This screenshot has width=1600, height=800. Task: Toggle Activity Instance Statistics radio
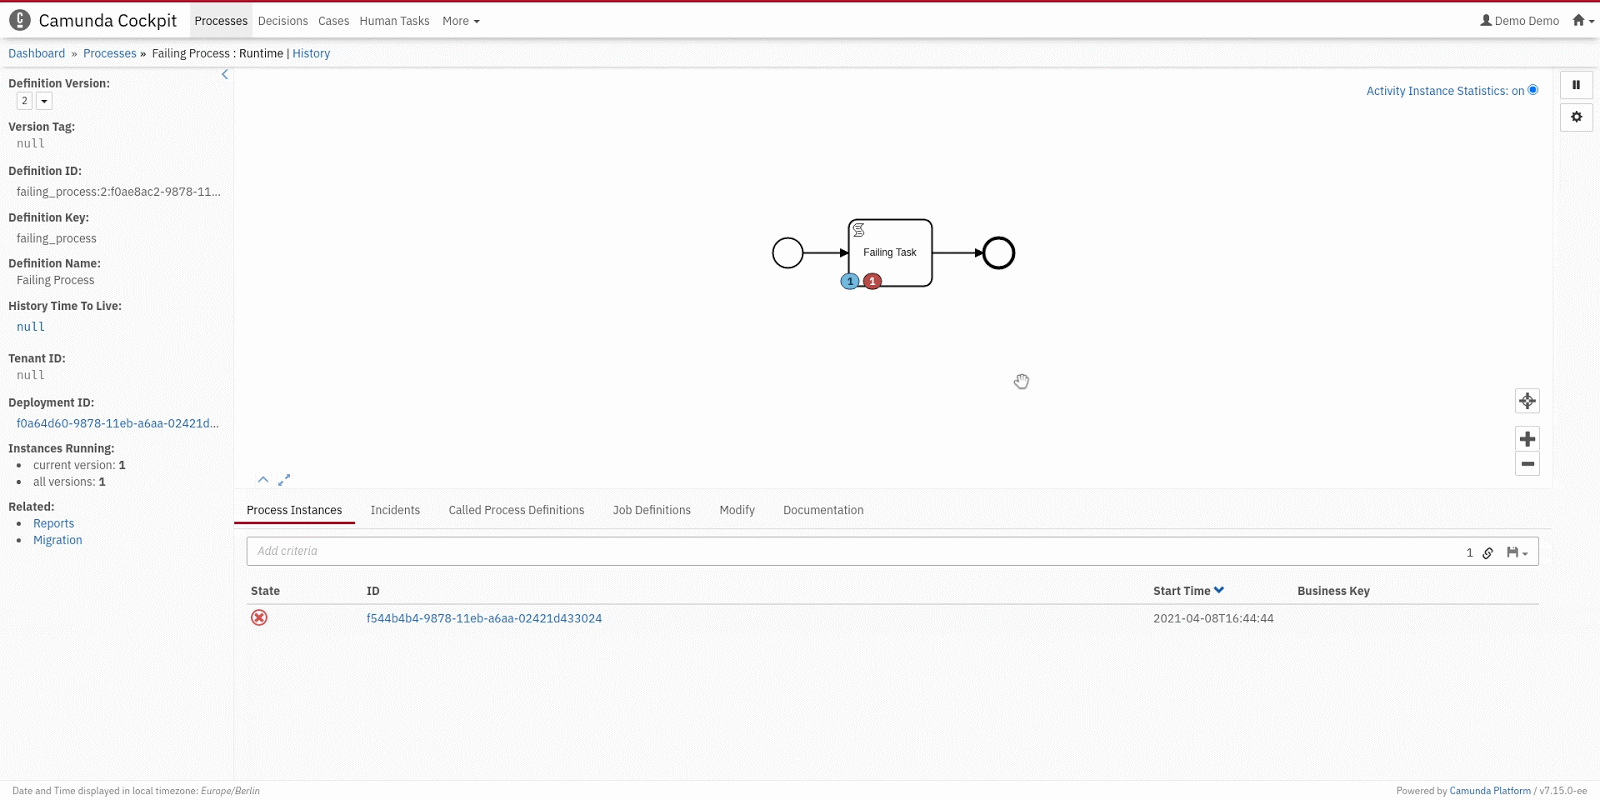(x=1533, y=90)
